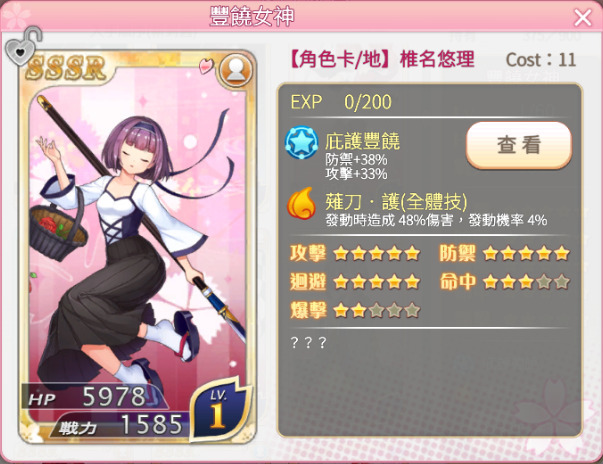Click the HP 5978 stat bar
Viewport: 603px width, 464px height.
tap(94, 396)
